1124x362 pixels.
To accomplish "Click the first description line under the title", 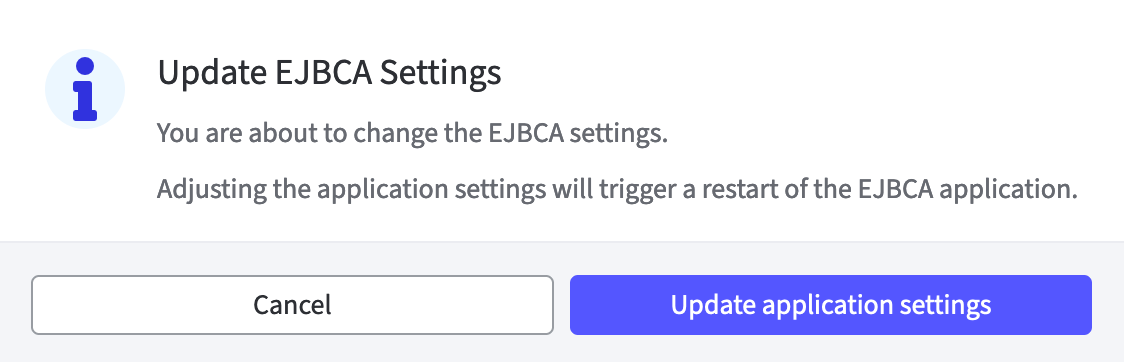I will tap(412, 133).
